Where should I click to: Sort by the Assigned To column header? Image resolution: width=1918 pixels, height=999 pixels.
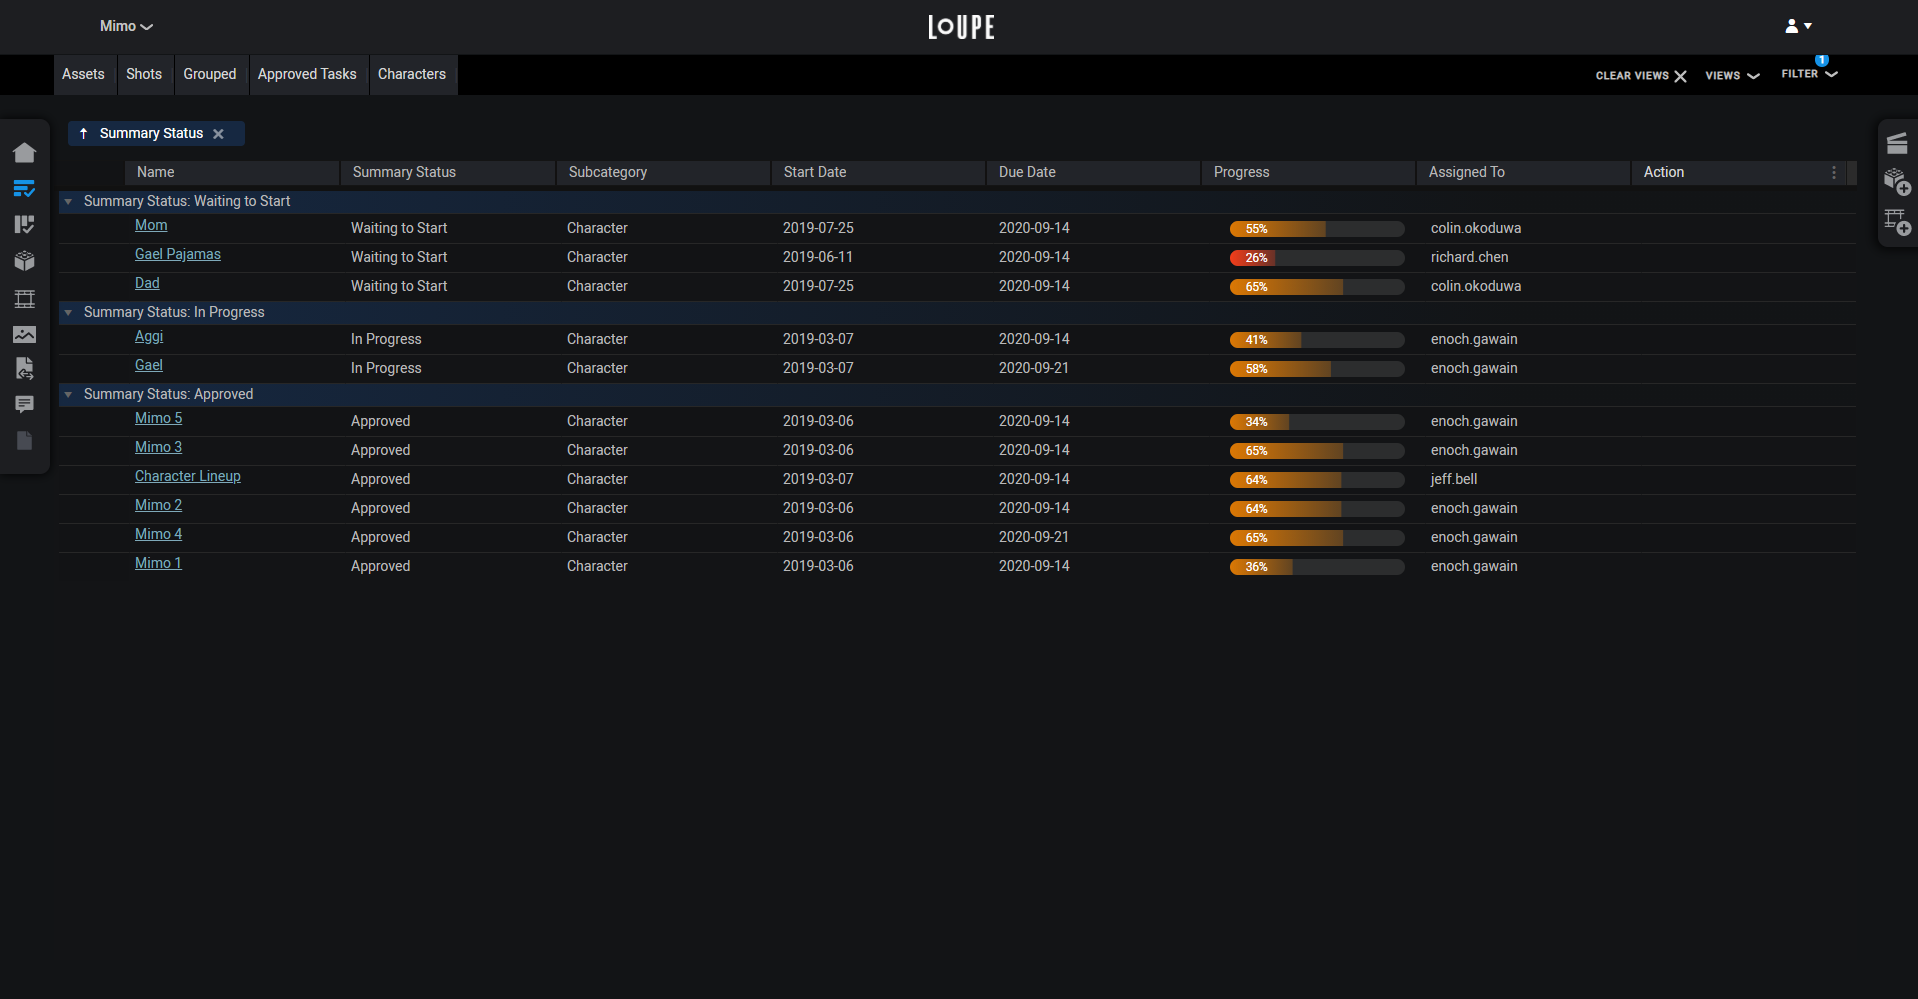tap(1523, 173)
